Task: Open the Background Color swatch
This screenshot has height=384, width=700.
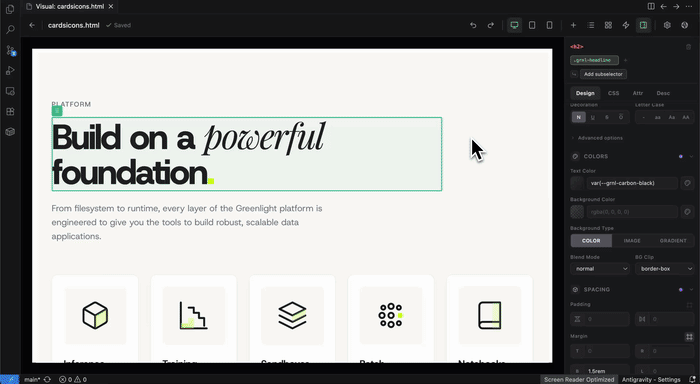Action: click(577, 212)
